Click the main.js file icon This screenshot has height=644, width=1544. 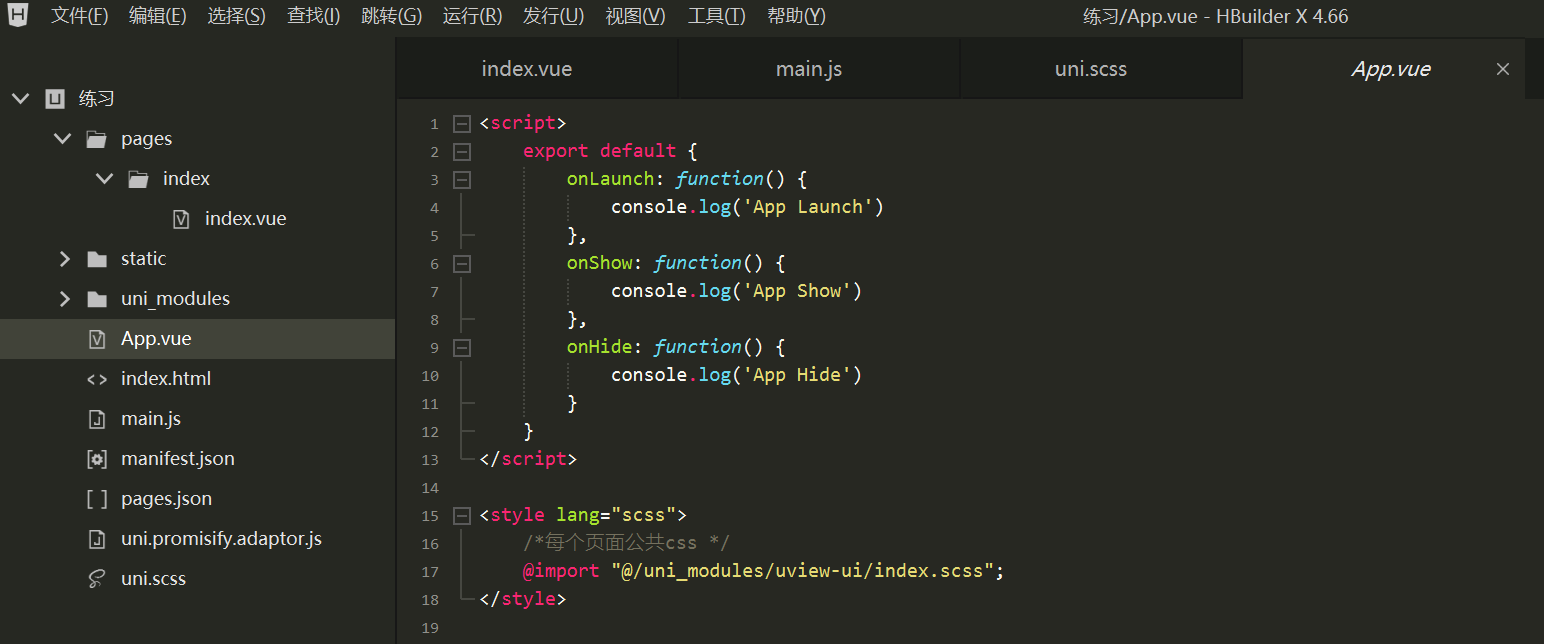click(97, 418)
